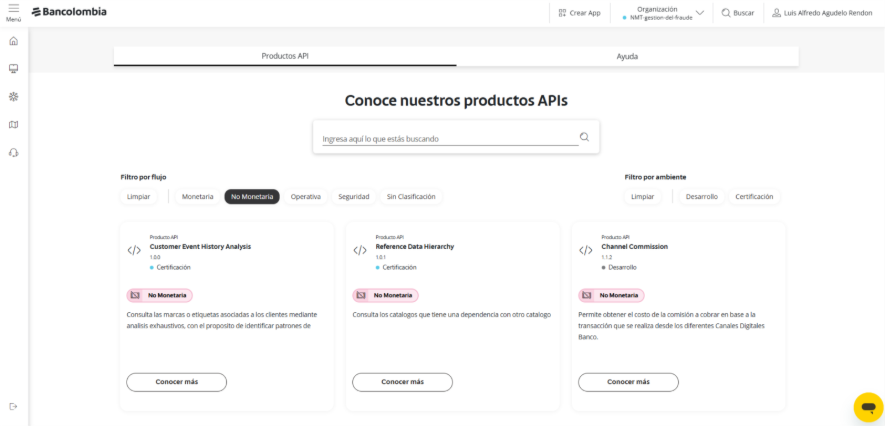Image resolution: width=885 pixels, height=426 pixels.
Task: Click the monitor icon in sidebar
Action: coord(13,69)
